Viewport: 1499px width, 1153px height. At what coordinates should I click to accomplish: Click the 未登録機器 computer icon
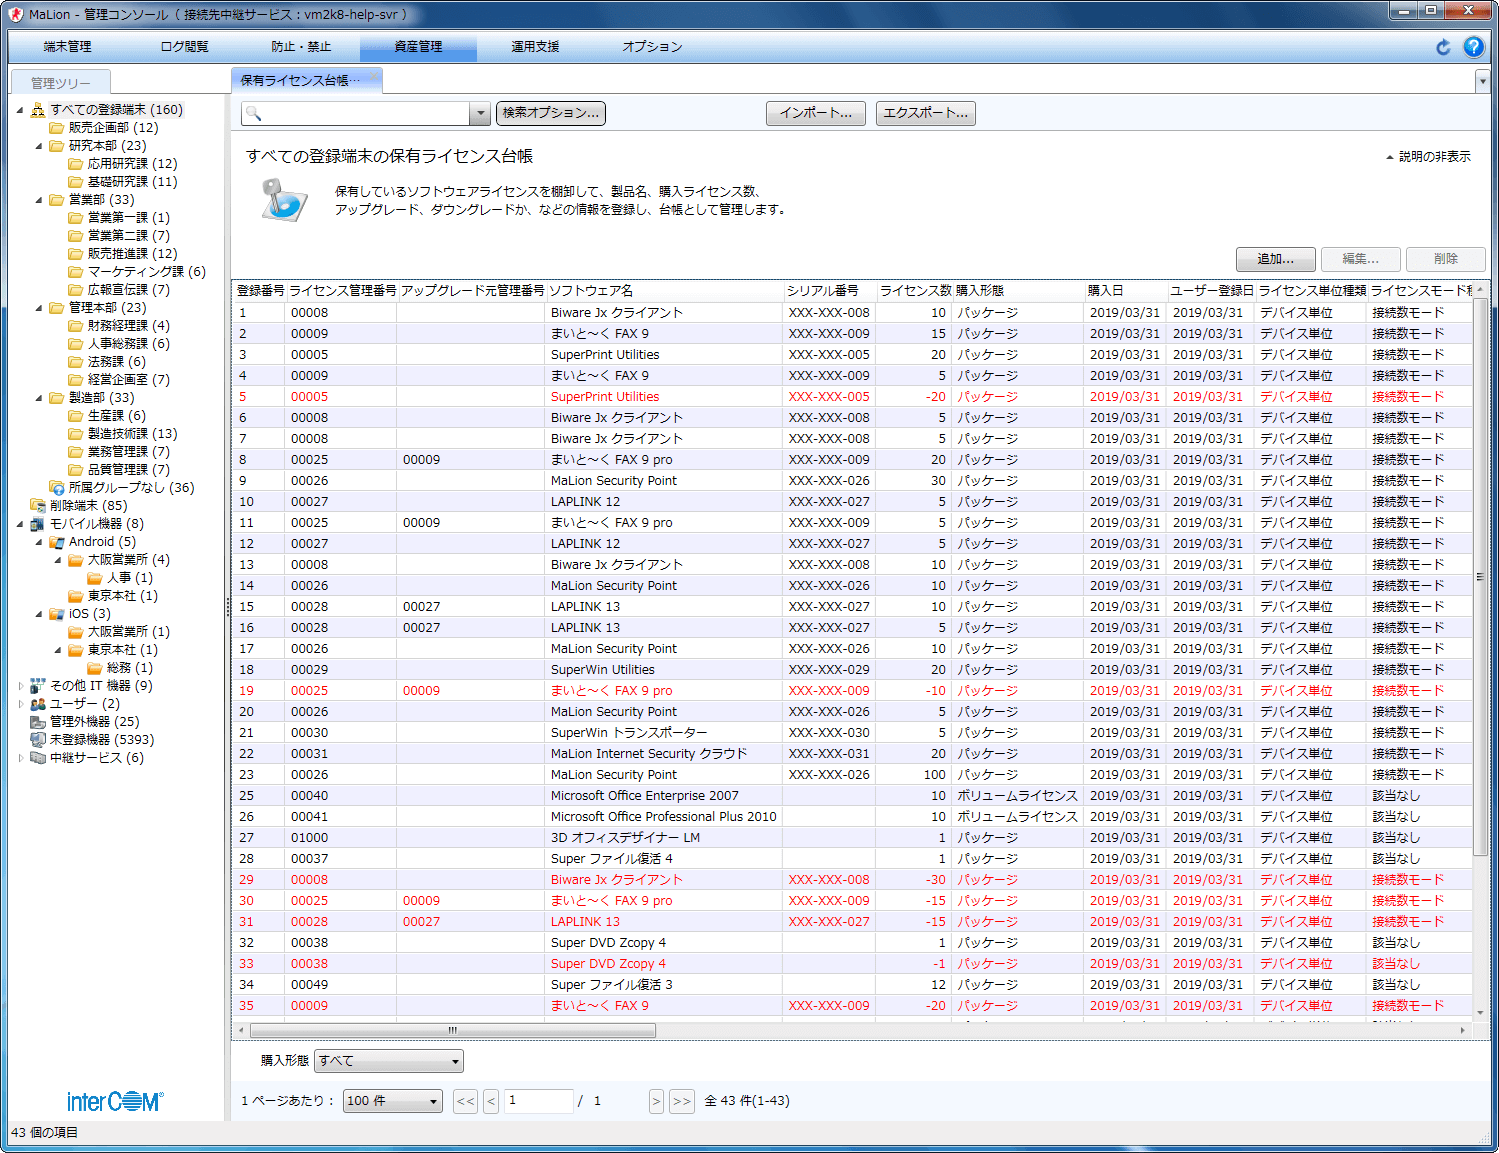(x=38, y=740)
